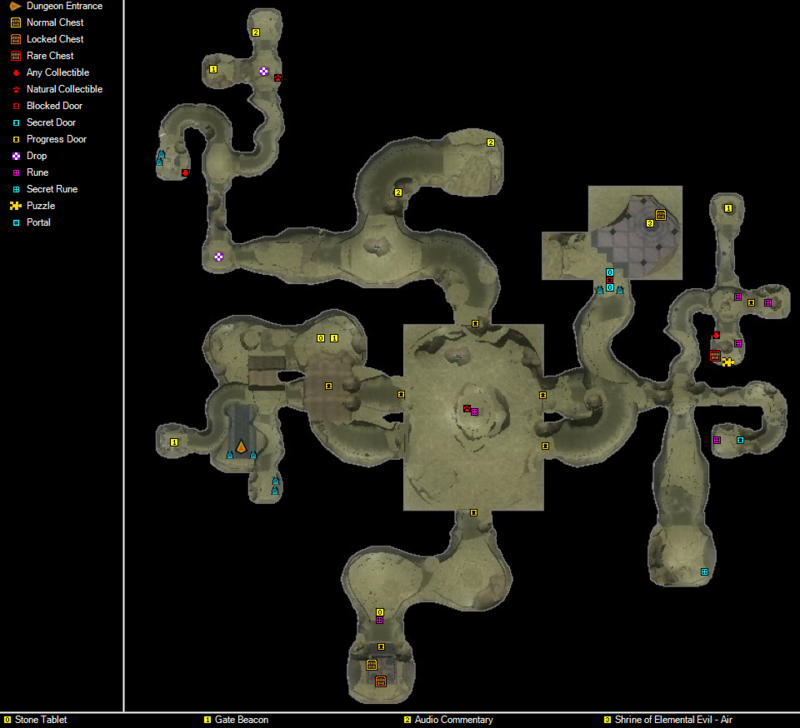800x728 pixels.
Task: Click the Stone Tablet entry in the bottom status bar
Action: (x=38, y=720)
